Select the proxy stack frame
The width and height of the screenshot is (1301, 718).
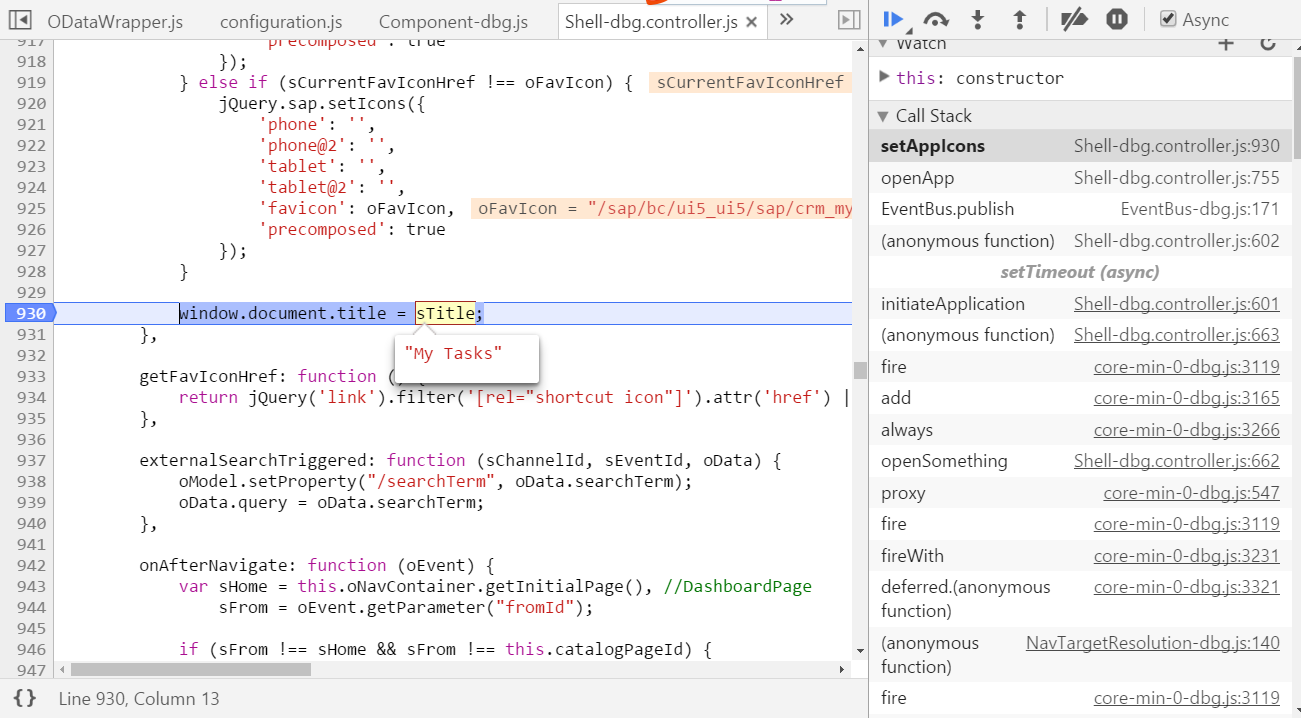[1080, 493]
